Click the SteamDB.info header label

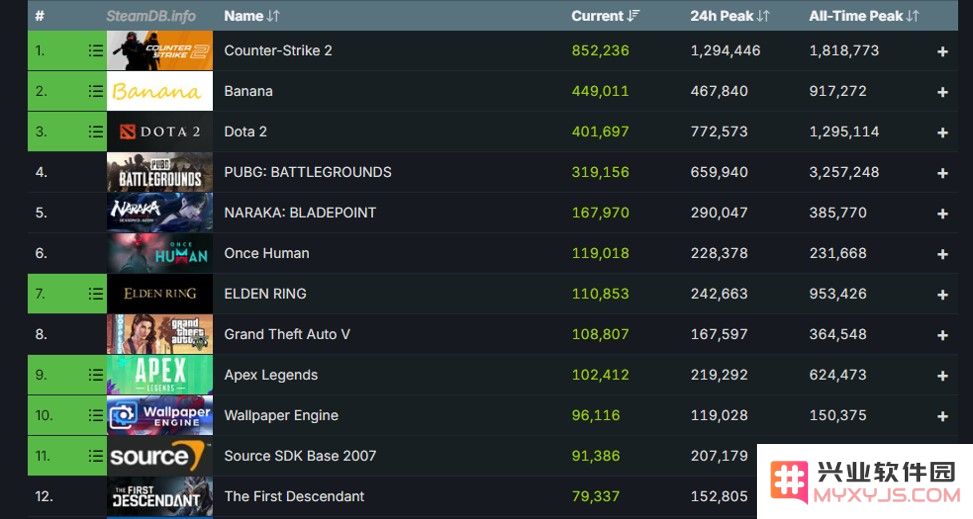(151, 16)
